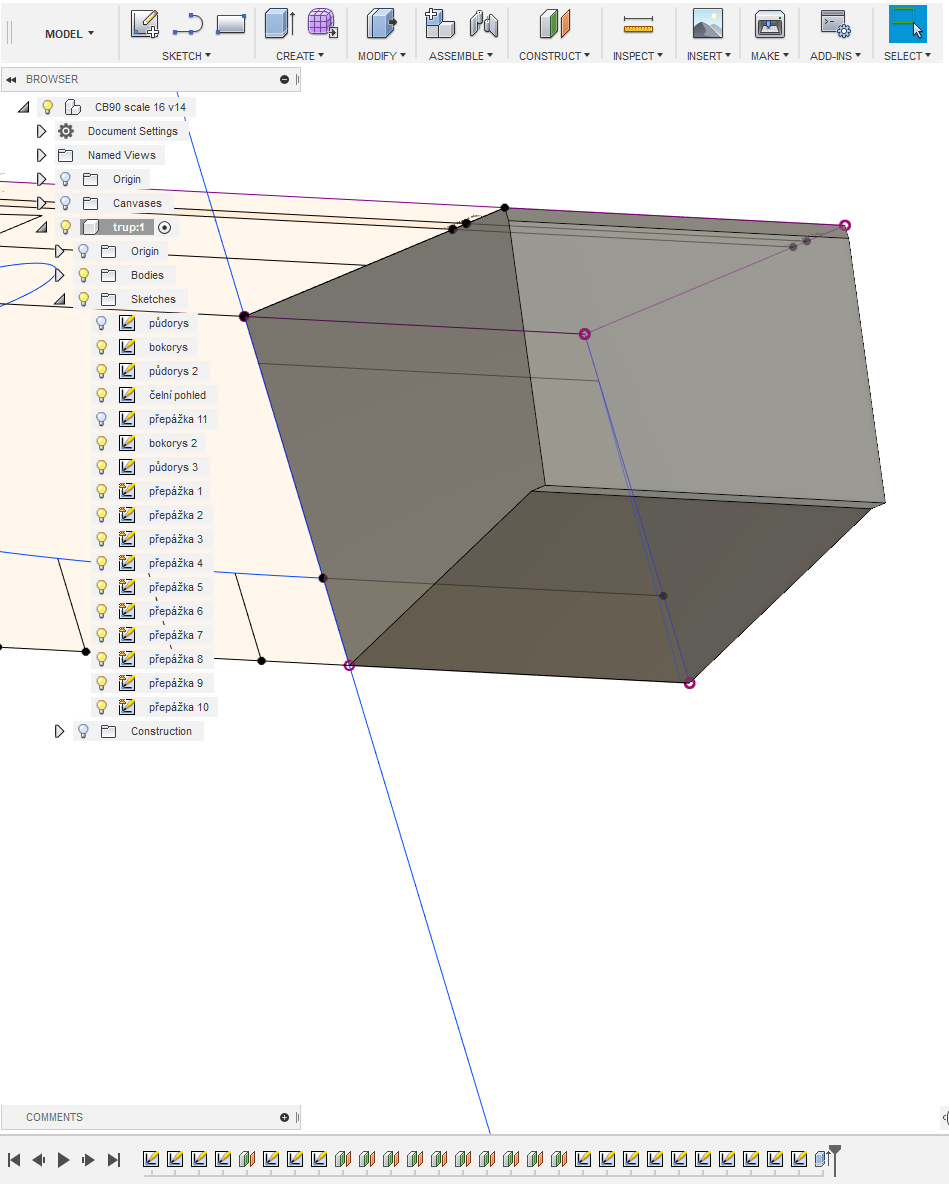Click the Insert image icon in toolbar
Viewport: 949px width, 1184px height.
707,23
